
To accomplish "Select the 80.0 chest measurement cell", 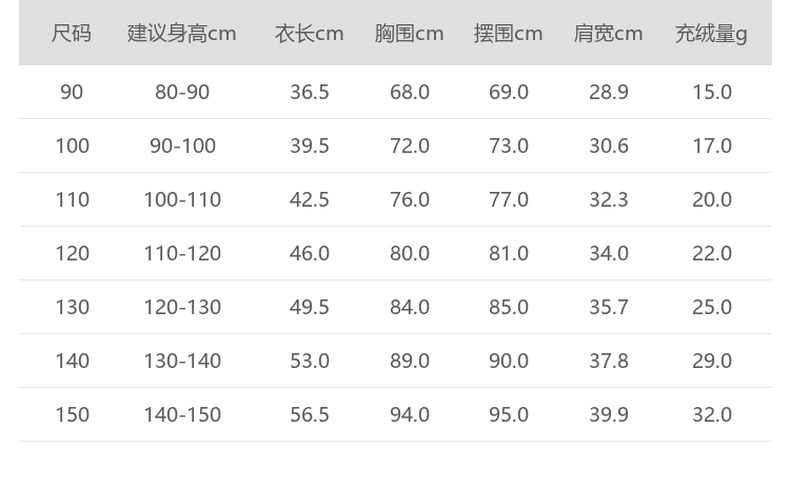I will [409, 254].
